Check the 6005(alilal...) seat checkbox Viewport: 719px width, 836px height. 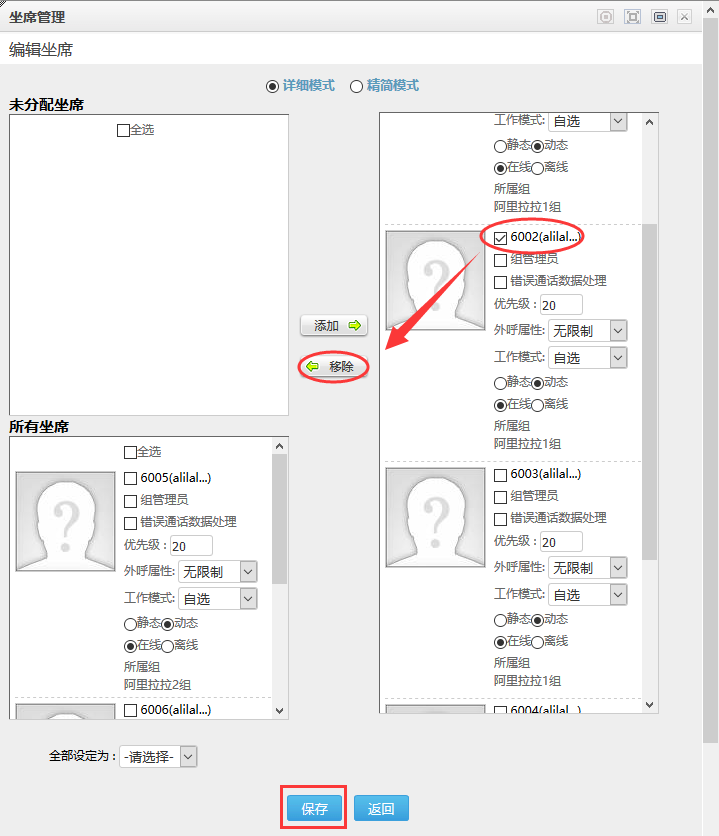(x=131, y=478)
